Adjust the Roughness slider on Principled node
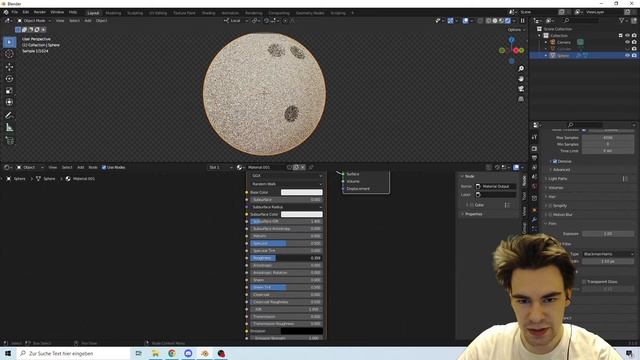Image resolution: width=640 pixels, height=360 pixels. [x=286, y=258]
